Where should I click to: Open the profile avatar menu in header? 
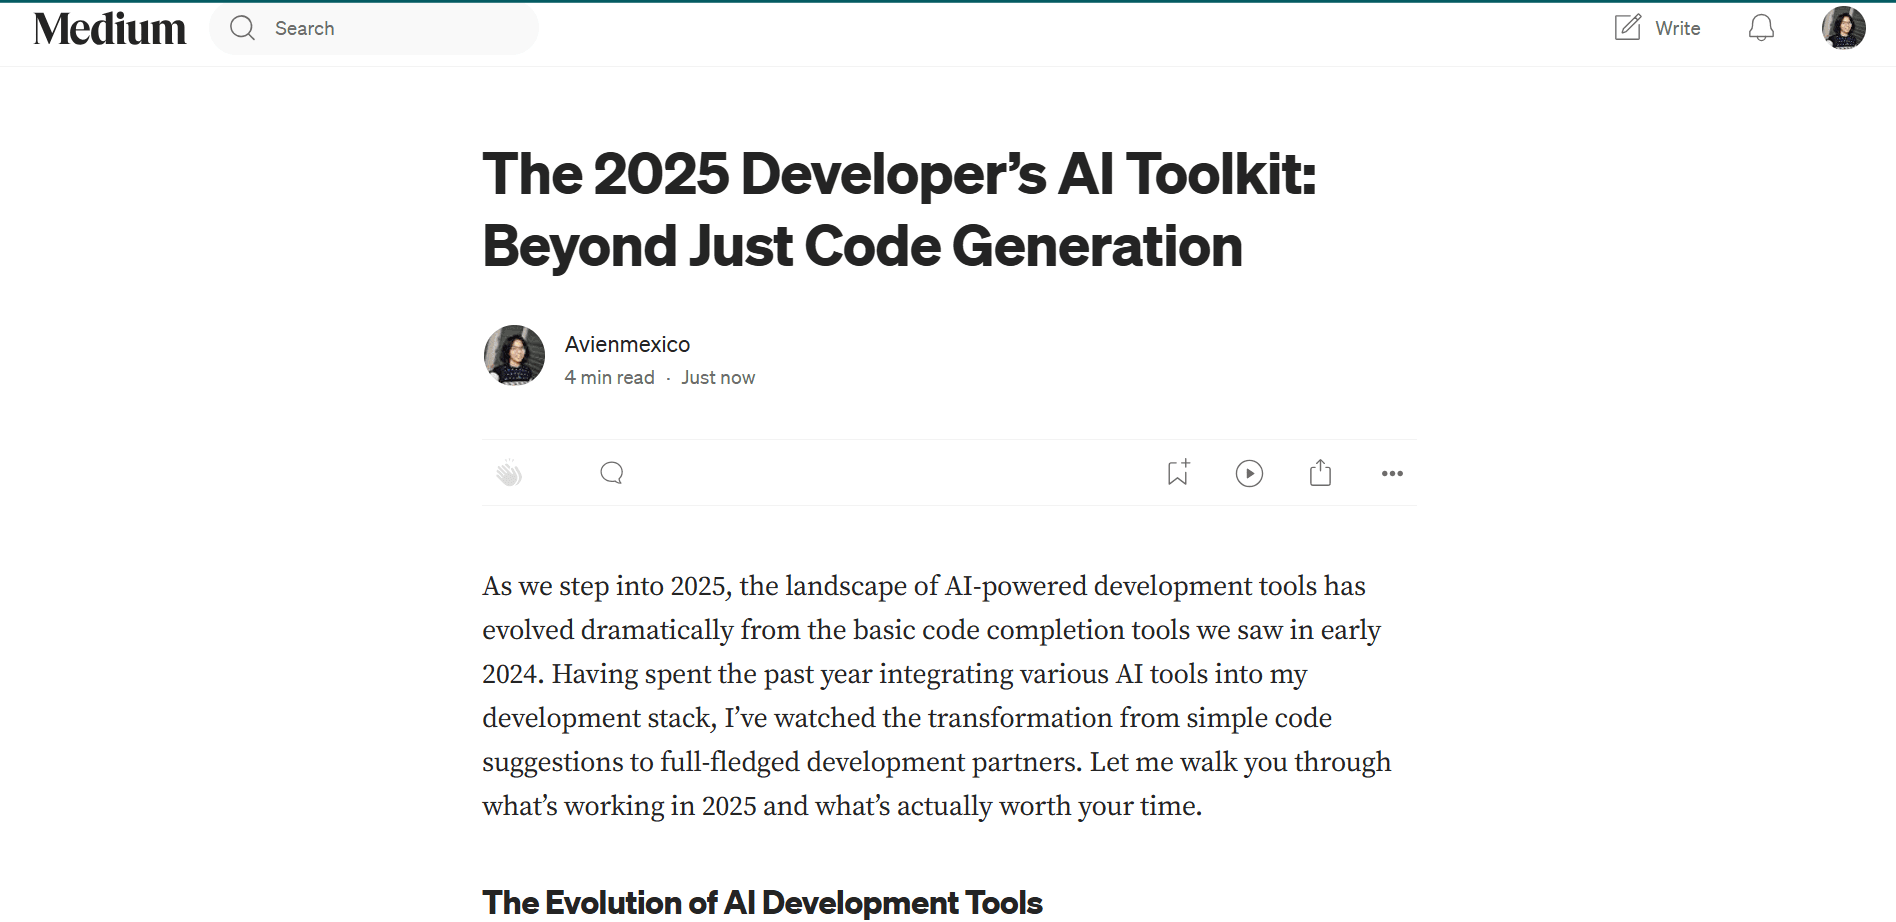1843,28
